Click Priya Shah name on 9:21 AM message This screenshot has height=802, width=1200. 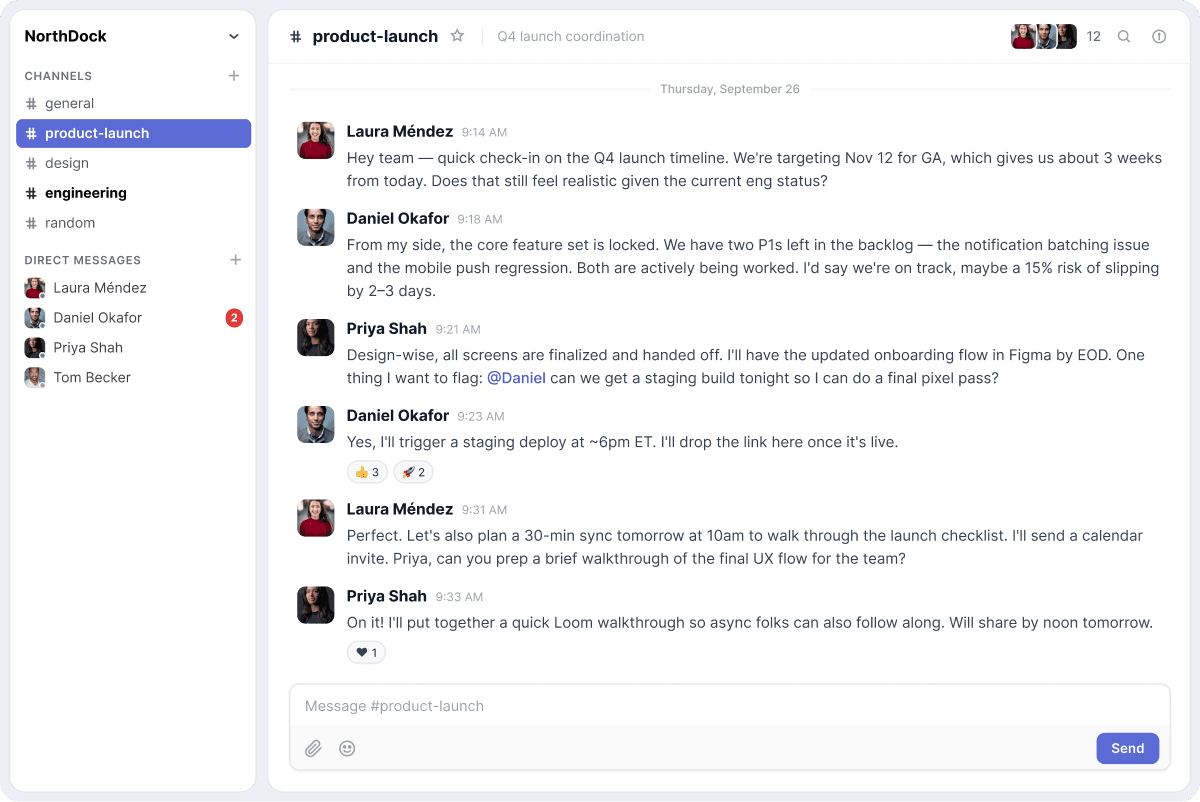[387, 328]
